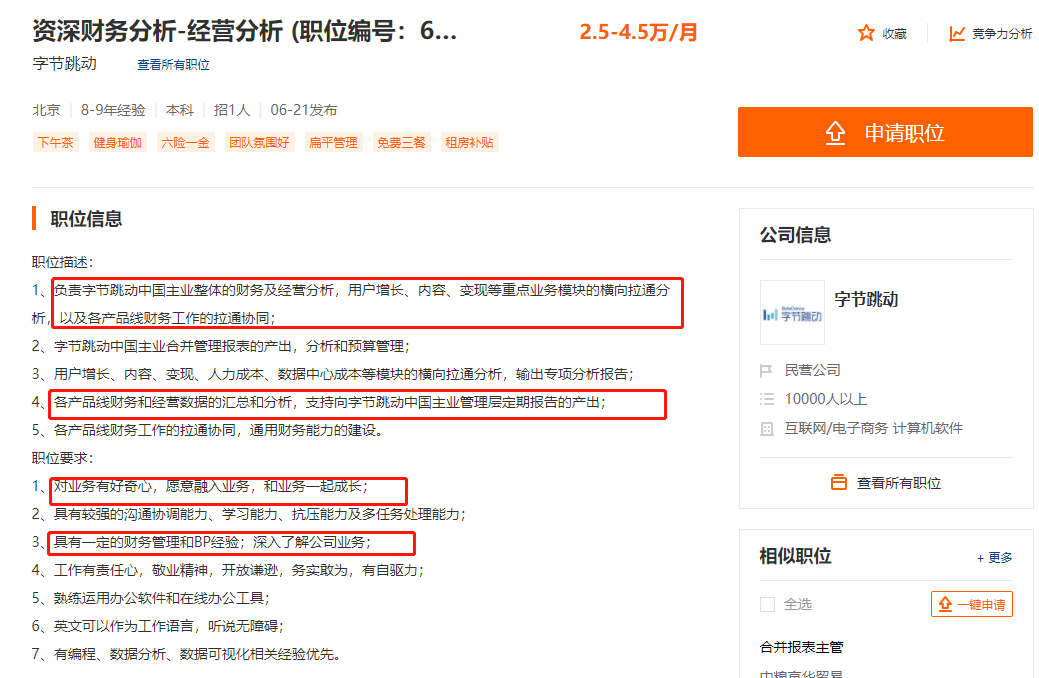The image size is (1039, 678).
Task: Click the 10000人以上 company size text
Action: [x=826, y=399]
